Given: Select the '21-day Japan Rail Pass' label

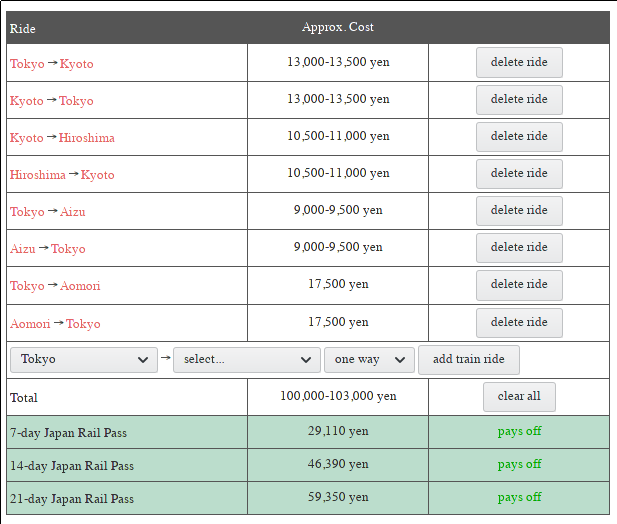Looking at the screenshot, I should [x=72, y=499].
